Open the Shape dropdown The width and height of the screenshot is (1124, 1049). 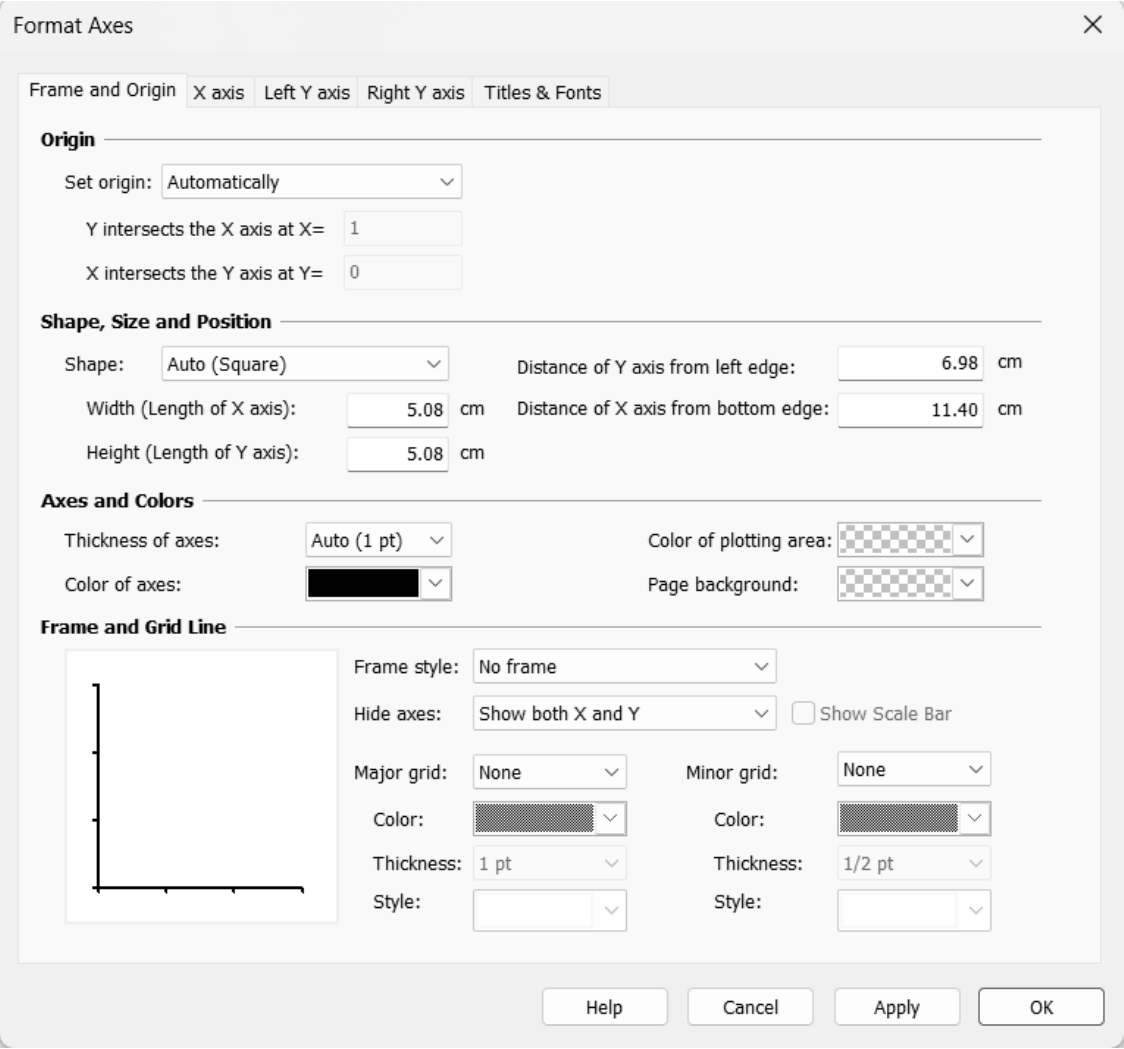pyautogui.click(x=305, y=364)
